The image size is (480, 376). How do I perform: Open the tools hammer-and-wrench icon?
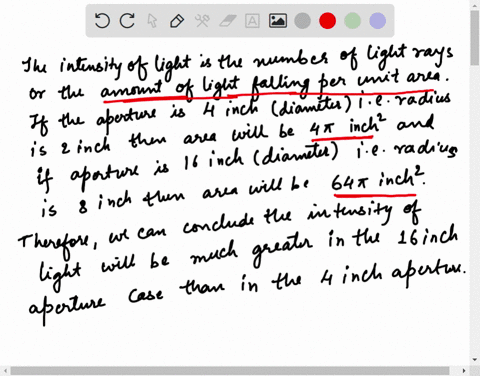pyautogui.click(x=202, y=21)
